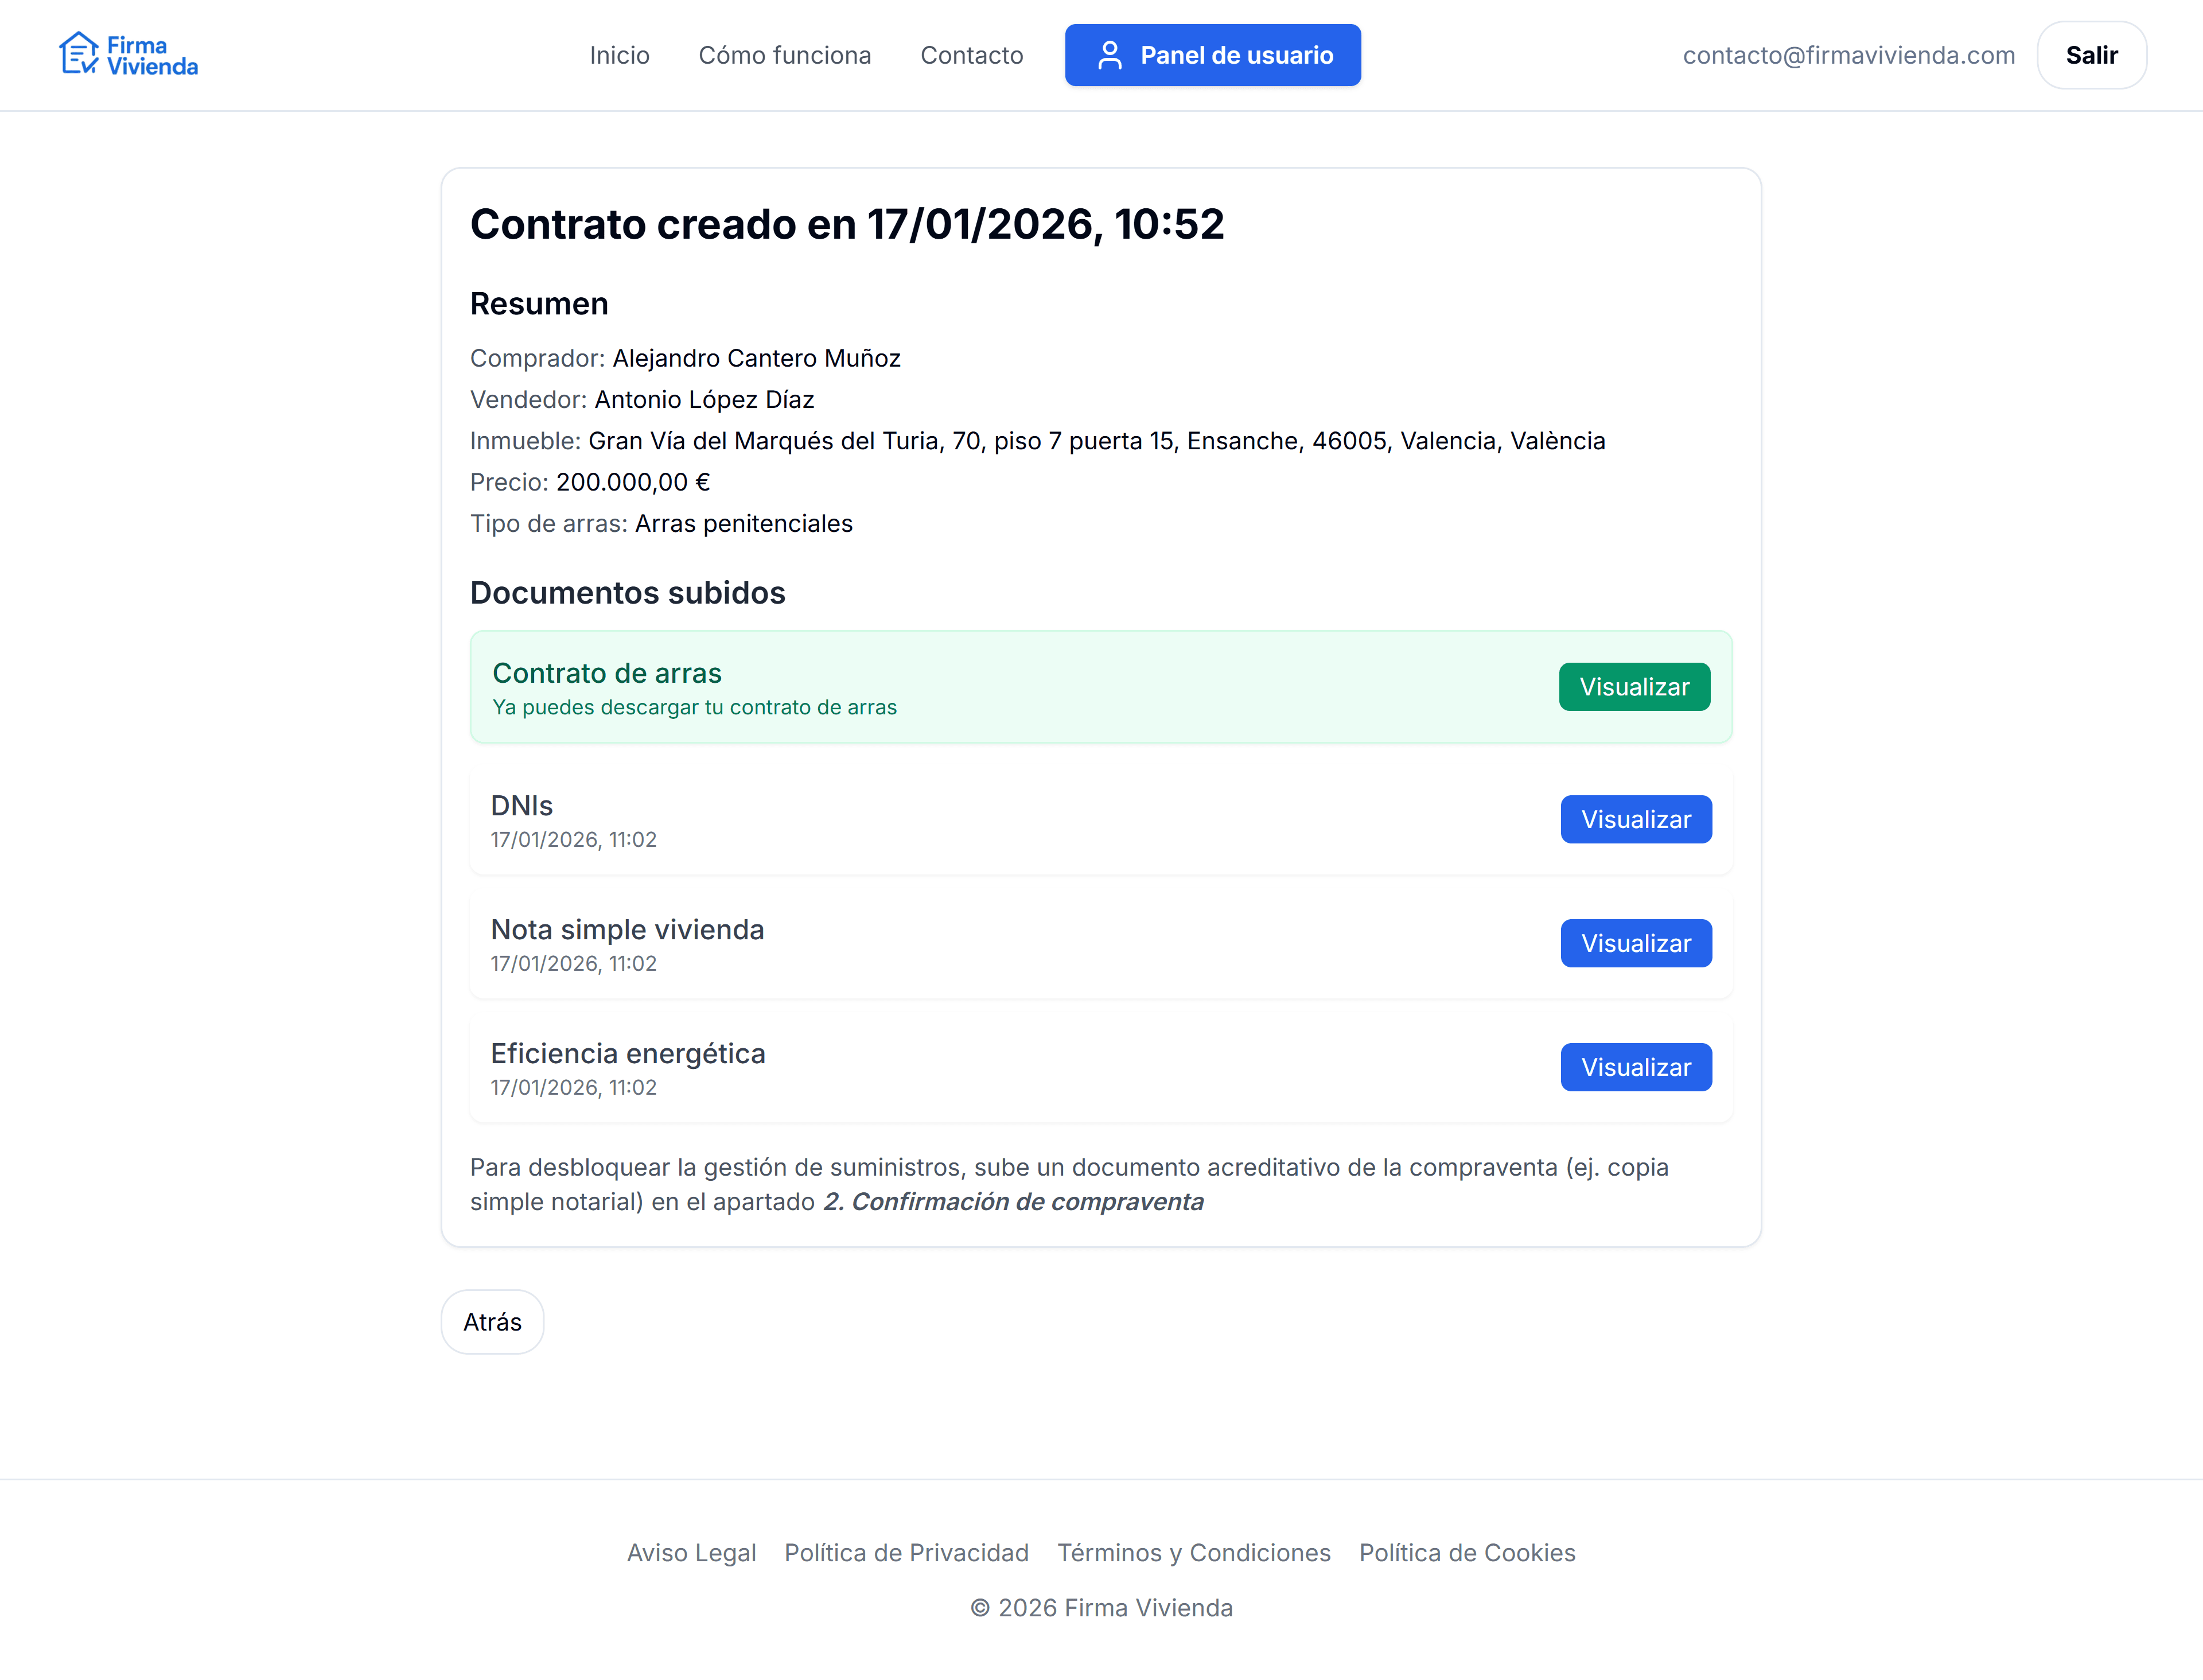
Task: Click the user icon in Panel de usuario
Action: point(1109,55)
